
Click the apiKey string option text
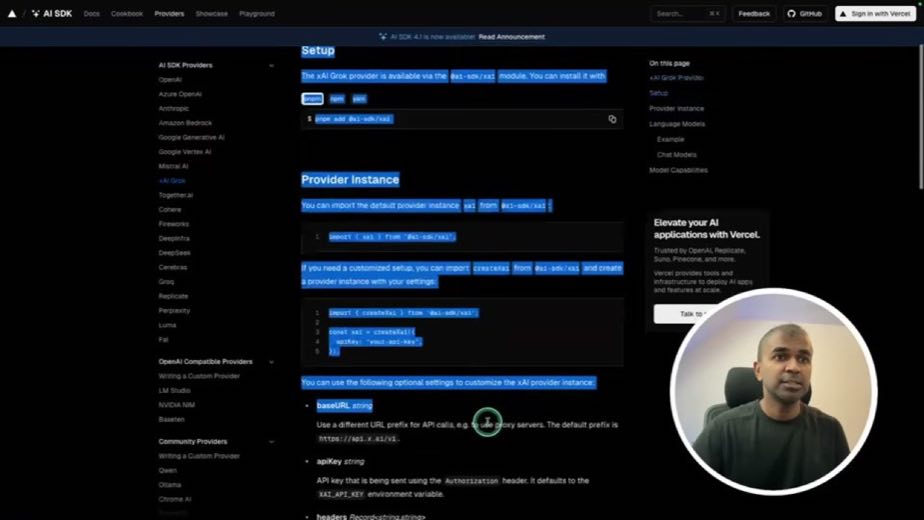(340, 462)
